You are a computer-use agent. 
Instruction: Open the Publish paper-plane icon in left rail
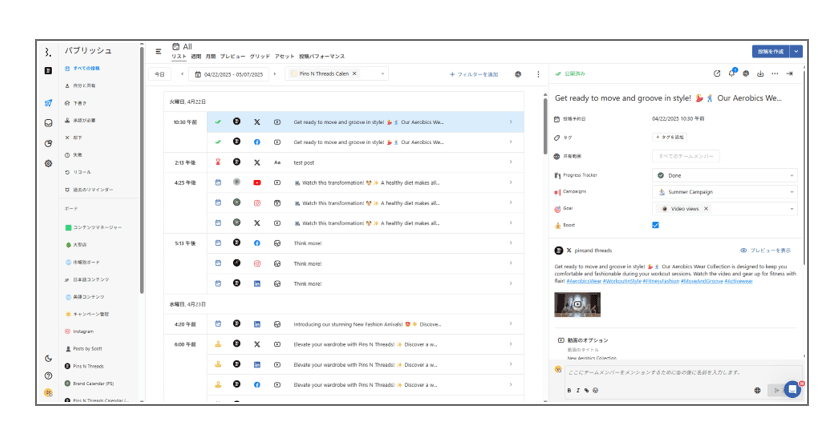coord(48,103)
